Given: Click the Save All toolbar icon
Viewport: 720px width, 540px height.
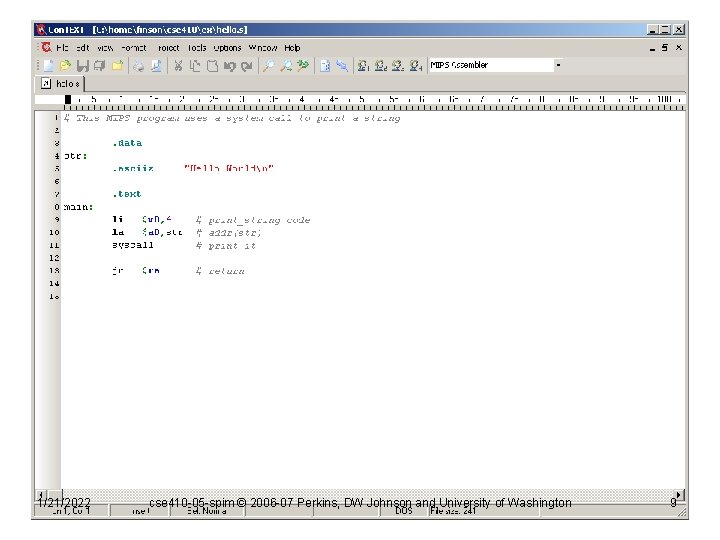Looking at the screenshot, I should [x=100, y=66].
